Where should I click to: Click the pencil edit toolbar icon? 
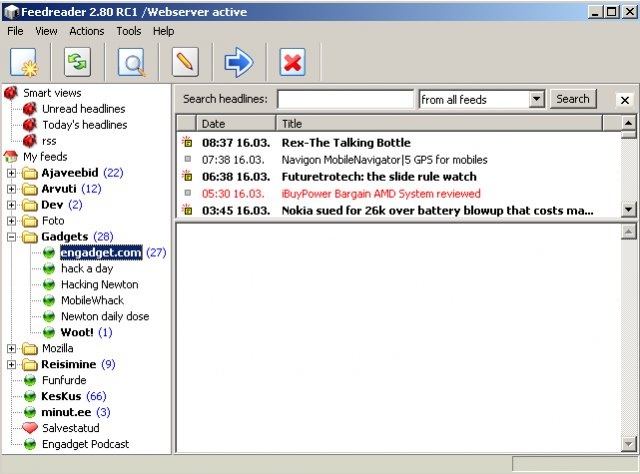pos(185,63)
